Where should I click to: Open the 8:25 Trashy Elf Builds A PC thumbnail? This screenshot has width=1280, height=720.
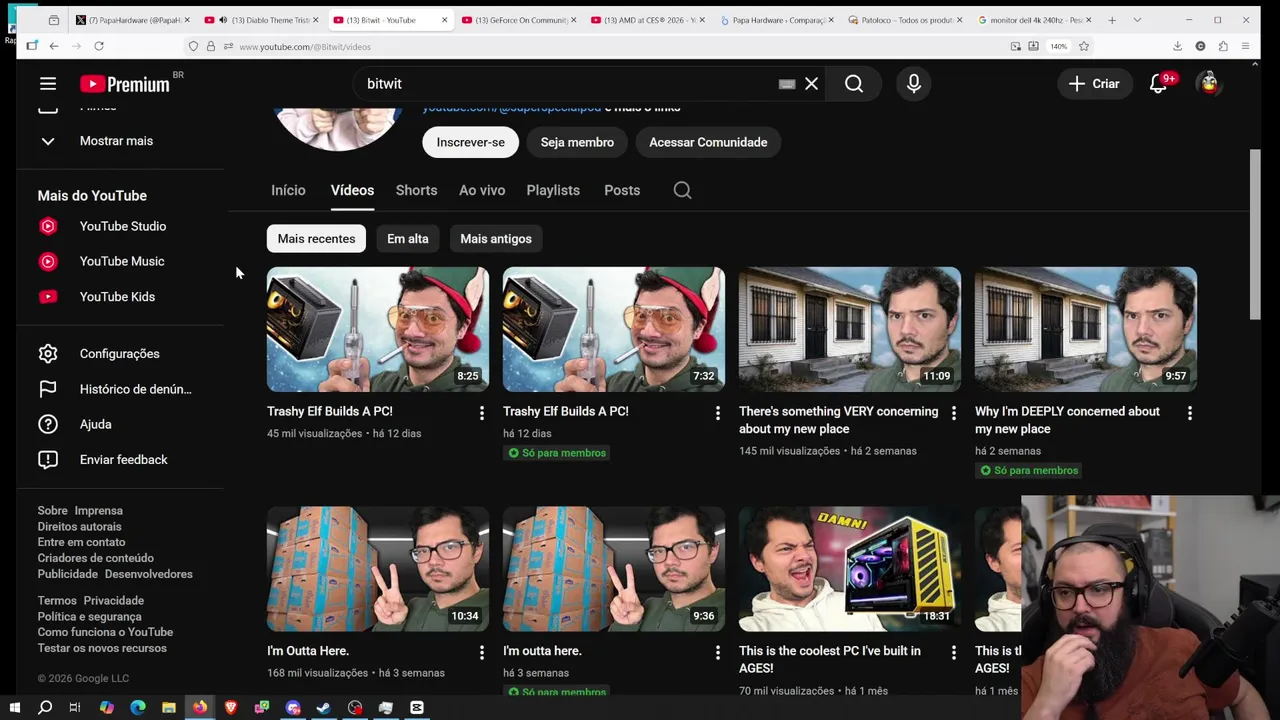(378, 329)
